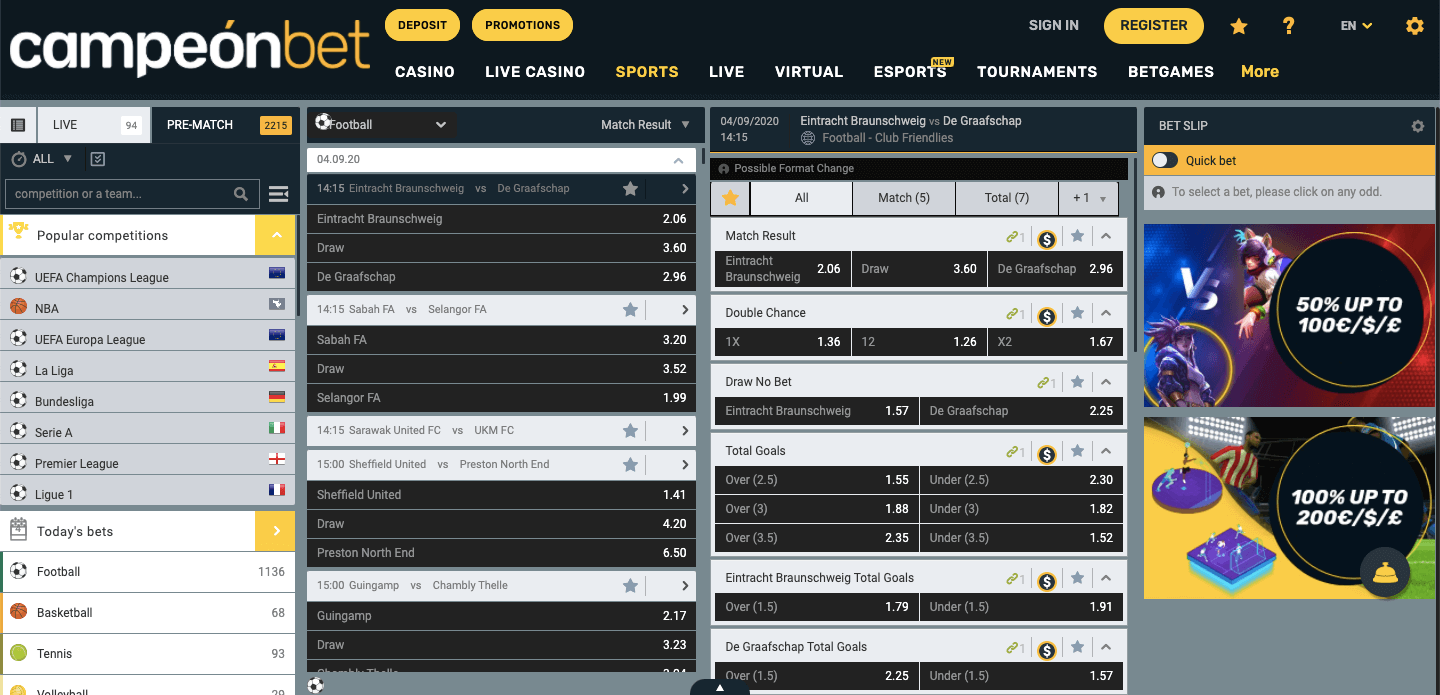Click cash out coin icon for Match Result

[1046, 238]
